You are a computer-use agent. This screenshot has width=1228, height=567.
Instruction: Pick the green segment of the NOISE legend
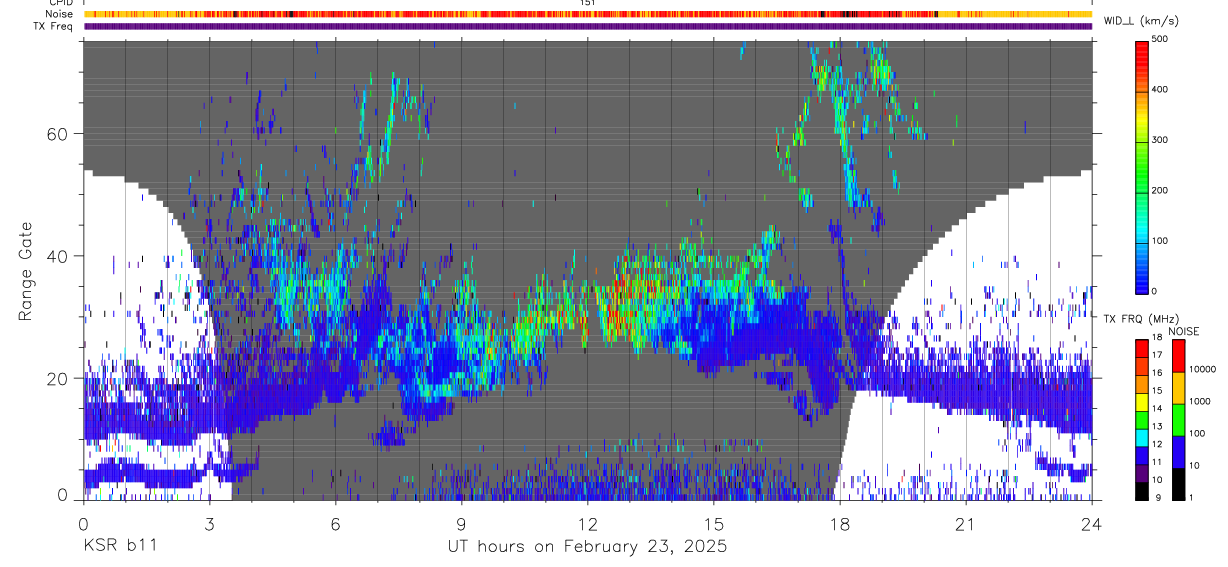coord(1178,419)
